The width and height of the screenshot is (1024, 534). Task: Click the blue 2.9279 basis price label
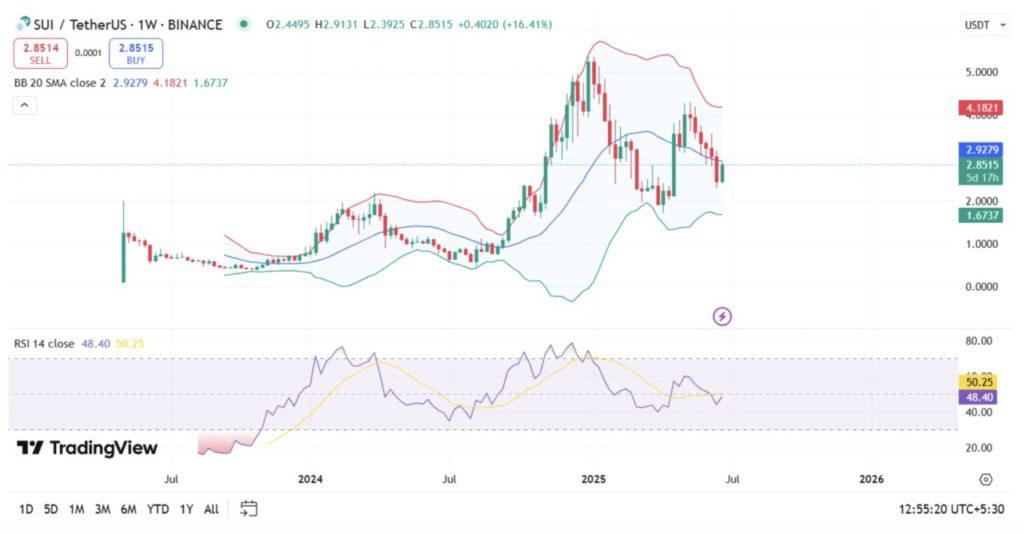tap(981, 149)
